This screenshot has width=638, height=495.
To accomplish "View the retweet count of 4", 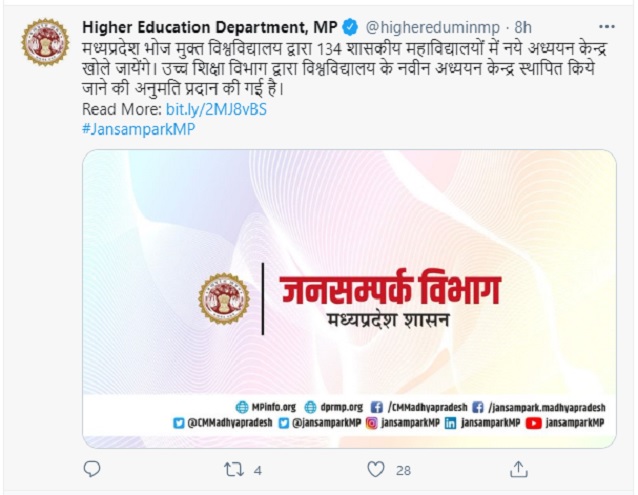I will click(x=258, y=471).
